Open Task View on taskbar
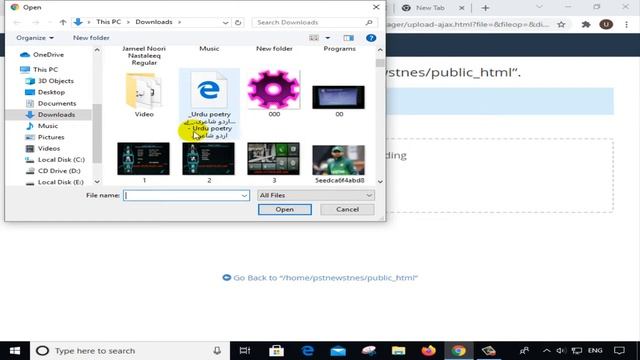Image resolution: width=640 pixels, height=360 pixels. pyautogui.click(x=244, y=351)
